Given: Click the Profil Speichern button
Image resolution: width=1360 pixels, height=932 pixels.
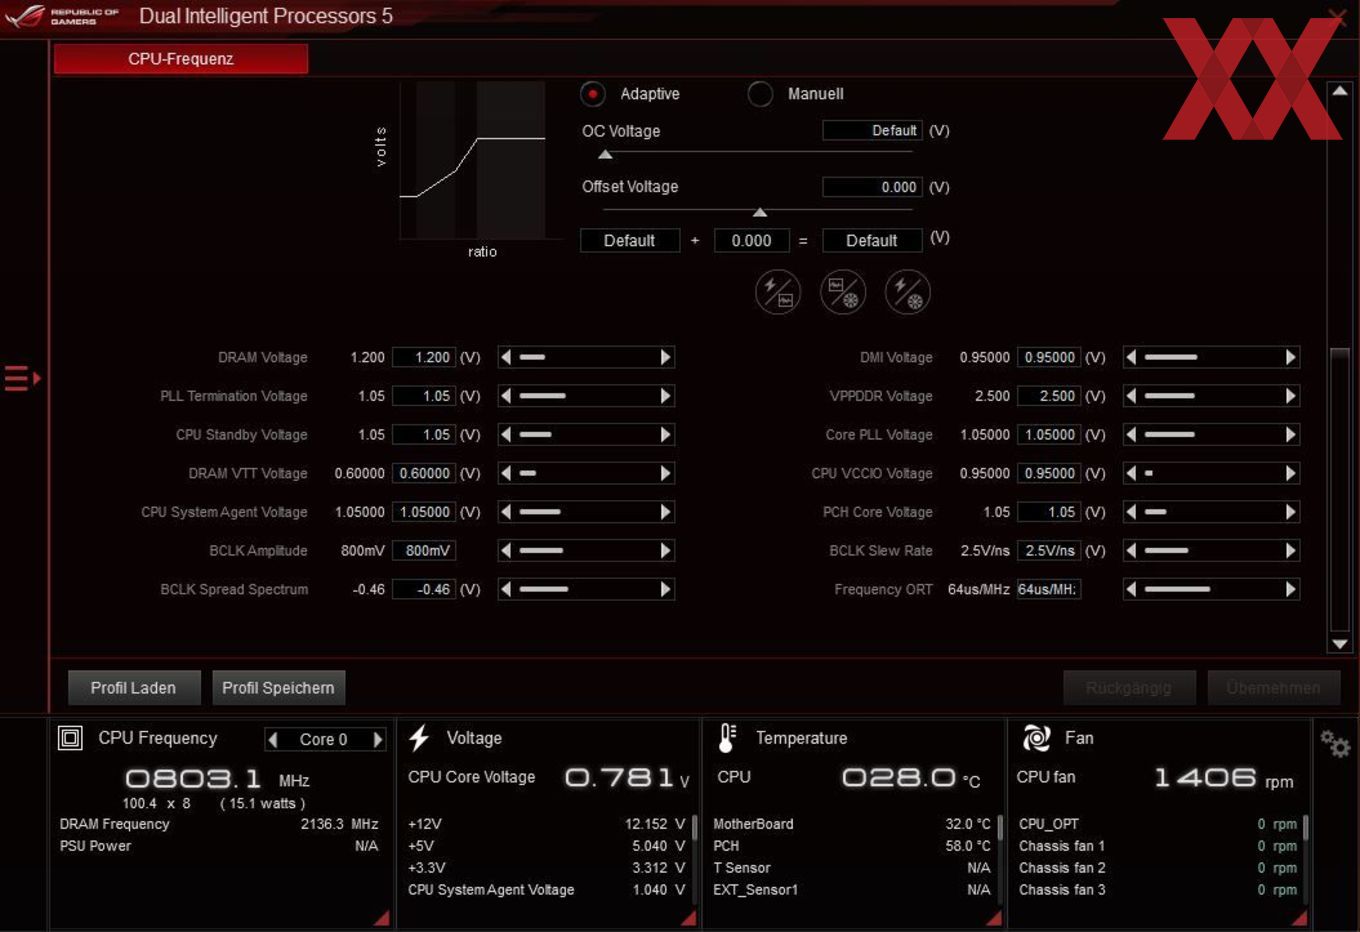Looking at the screenshot, I should (x=278, y=688).
